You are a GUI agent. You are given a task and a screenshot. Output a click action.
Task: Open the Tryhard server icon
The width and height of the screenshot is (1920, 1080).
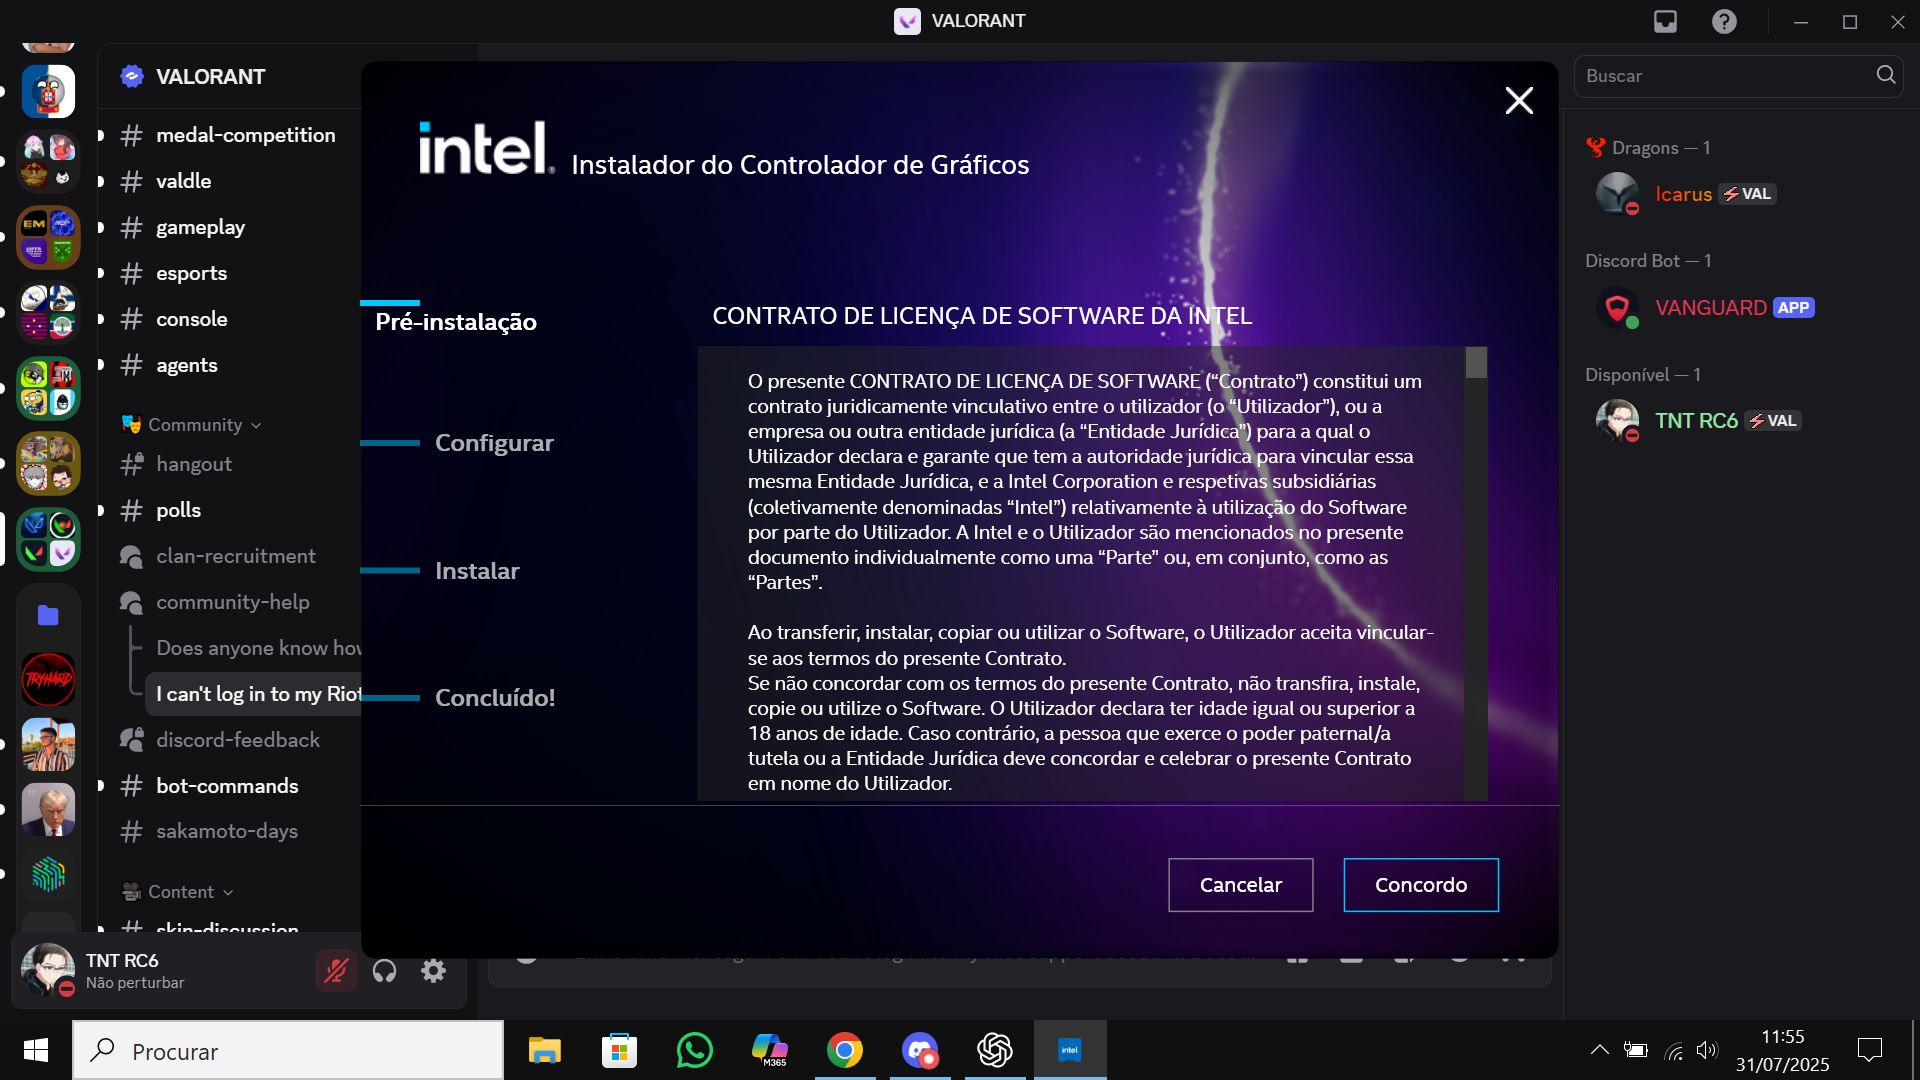point(48,679)
